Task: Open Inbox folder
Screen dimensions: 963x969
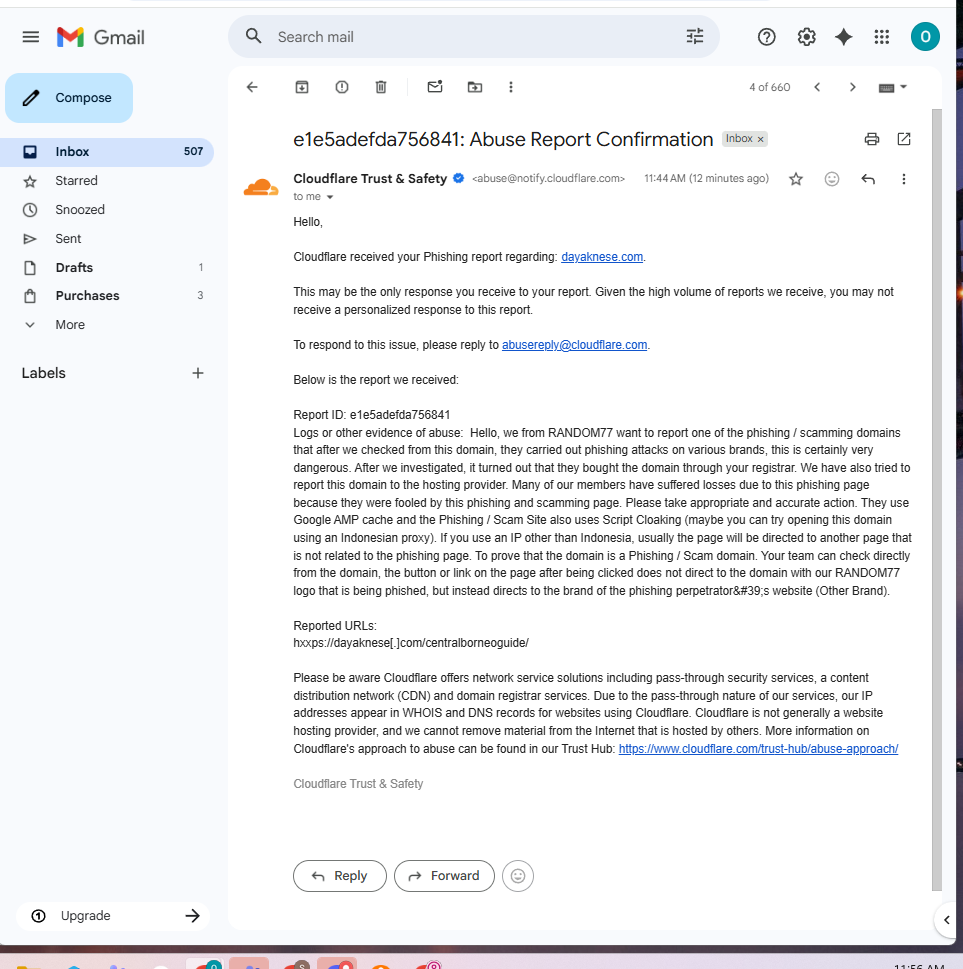Action: [107, 152]
